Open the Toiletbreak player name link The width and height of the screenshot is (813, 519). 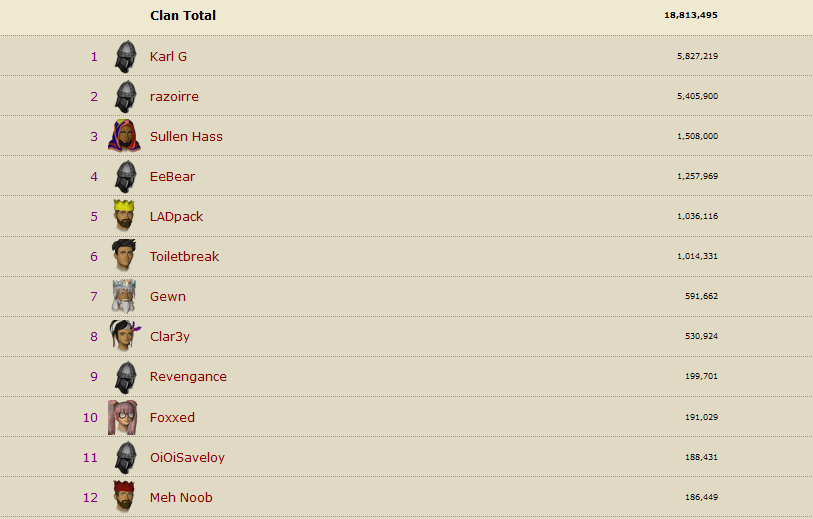click(184, 257)
